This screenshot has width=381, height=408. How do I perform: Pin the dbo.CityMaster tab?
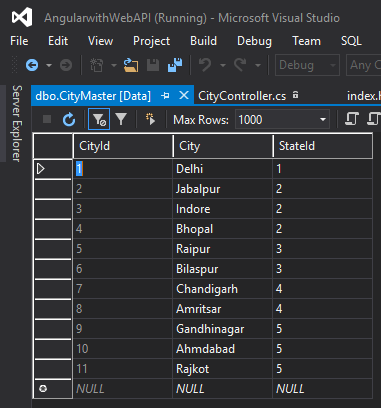click(x=165, y=96)
